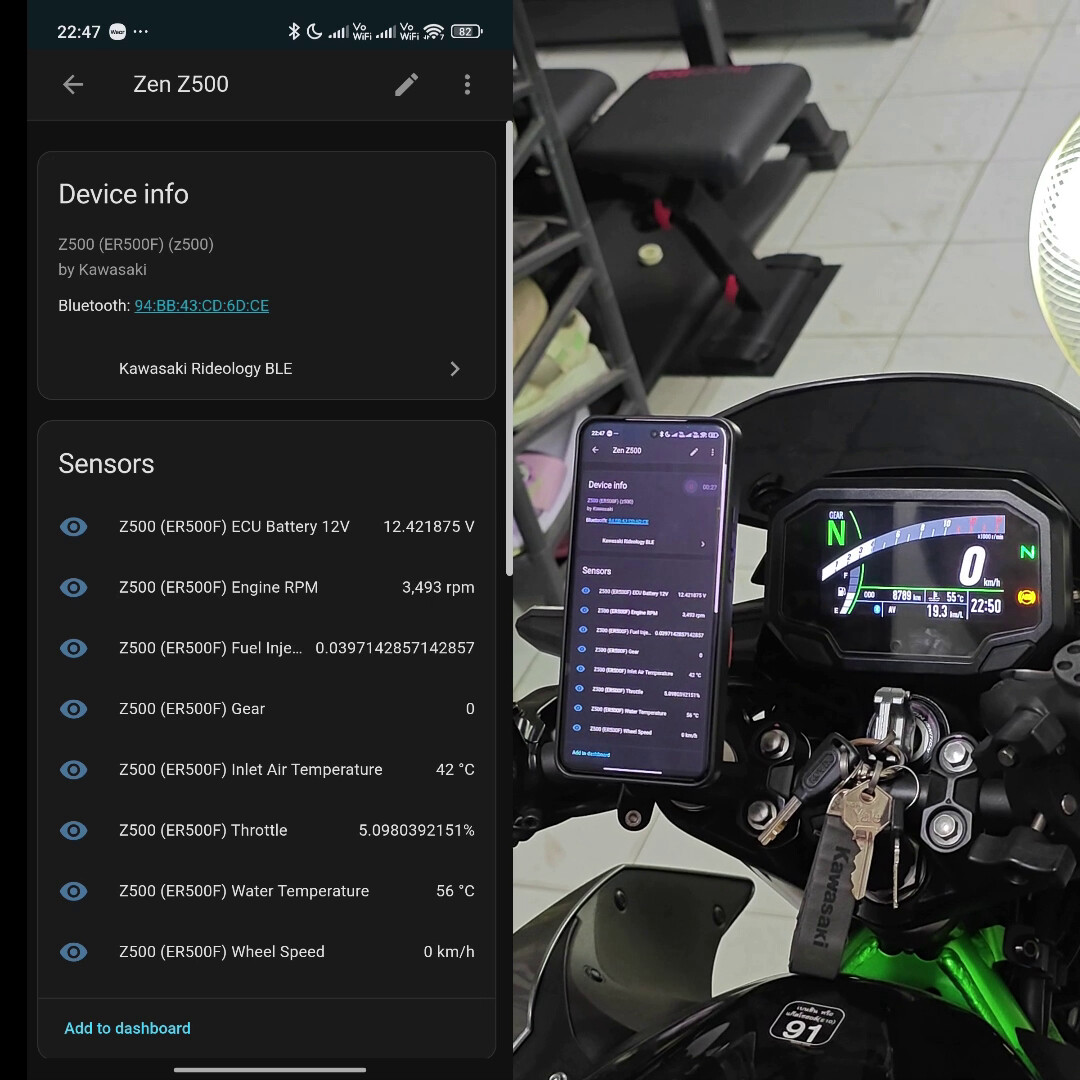Open the three-dot overflow menu
The height and width of the screenshot is (1080, 1080).
click(x=467, y=85)
